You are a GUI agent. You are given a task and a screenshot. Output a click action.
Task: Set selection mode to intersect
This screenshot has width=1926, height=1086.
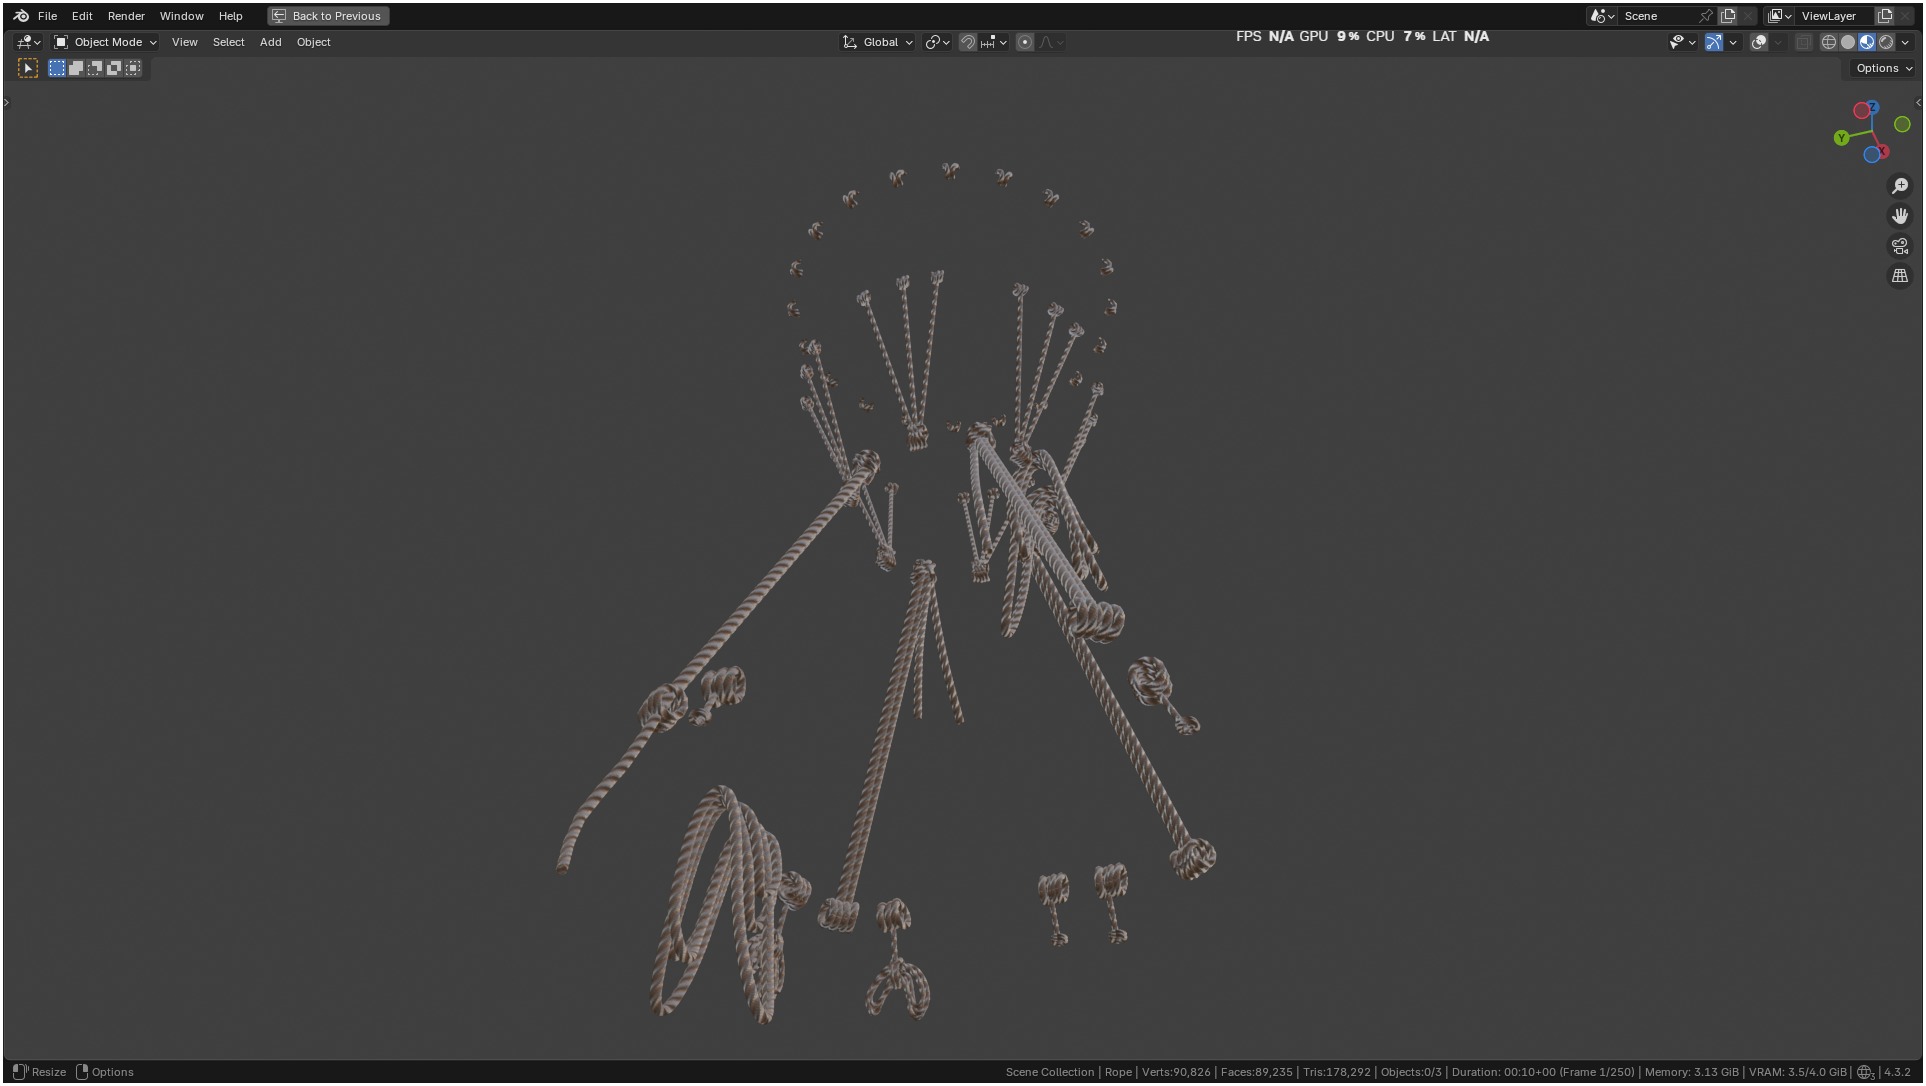coord(133,68)
